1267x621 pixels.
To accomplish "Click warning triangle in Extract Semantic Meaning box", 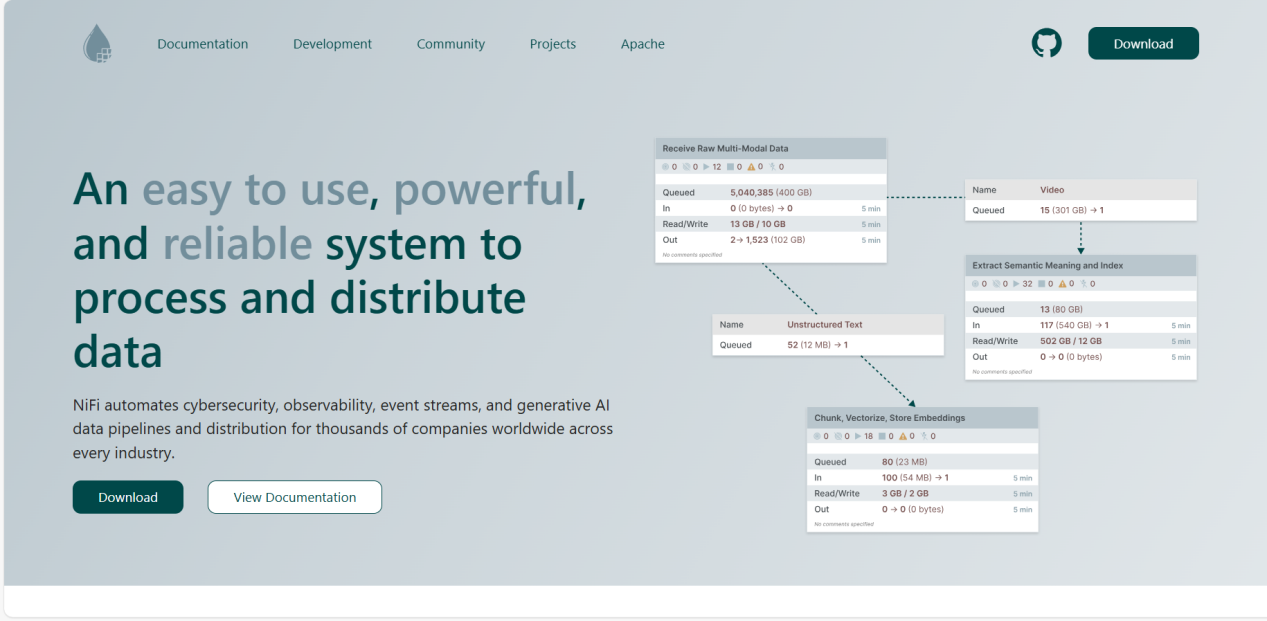I will 1061,284.
